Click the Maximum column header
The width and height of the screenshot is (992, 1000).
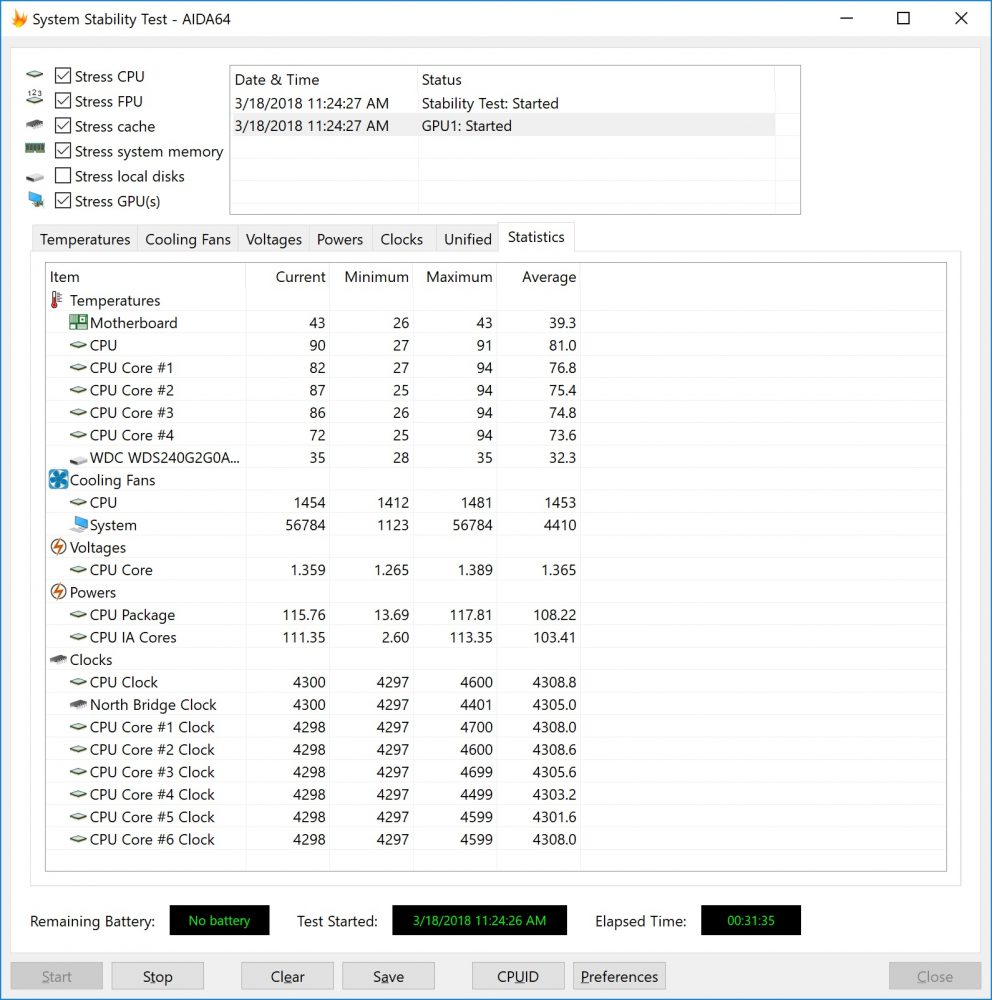455,277
